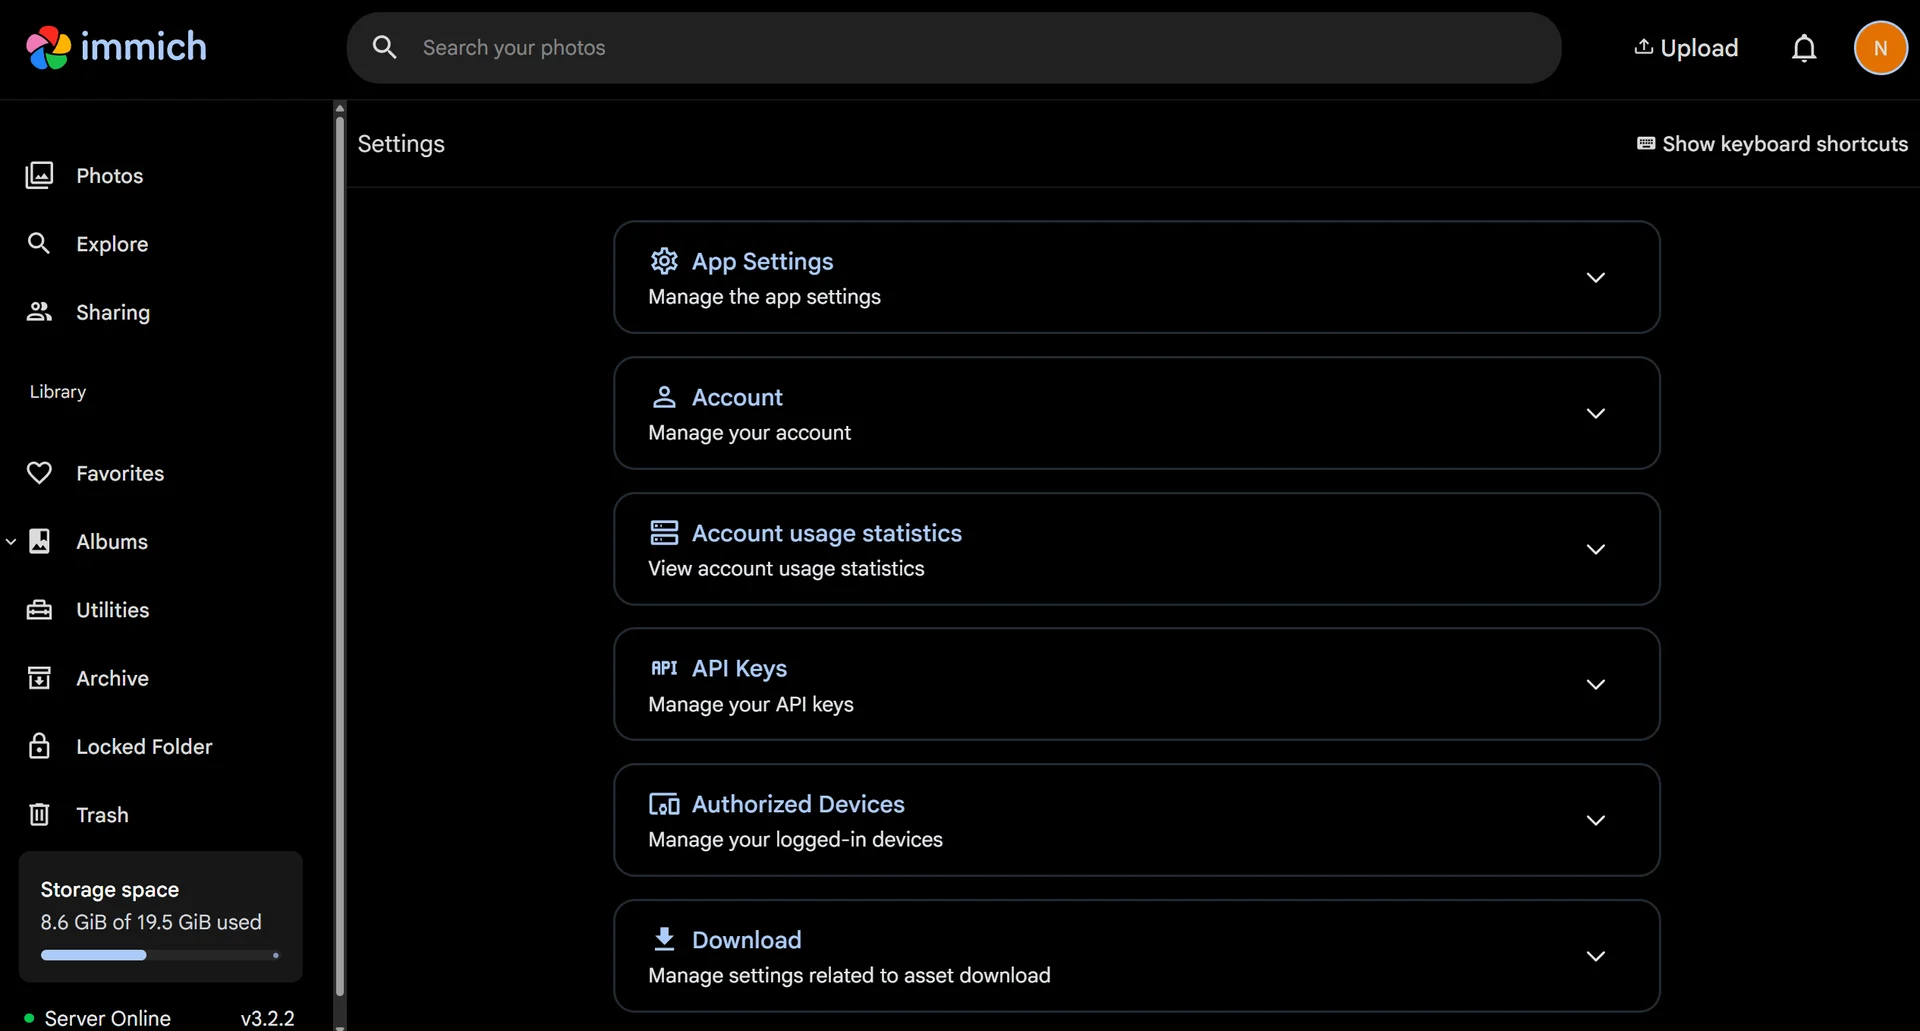Open the user avatar N menu
The height and width of the screenshot is (1031, 1920).
point(1880,48)
